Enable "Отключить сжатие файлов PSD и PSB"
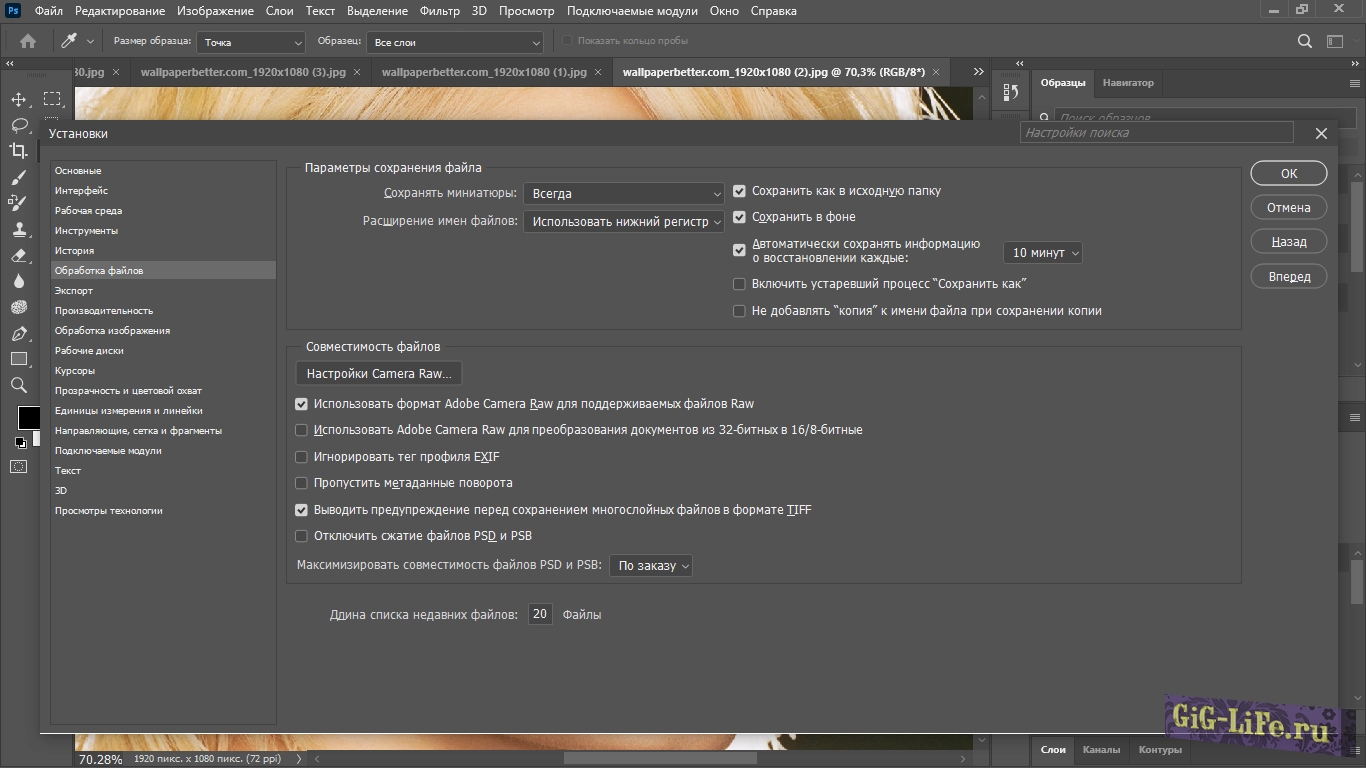The width and height of the screenshot is (1366, 768). tap(302, 536)
